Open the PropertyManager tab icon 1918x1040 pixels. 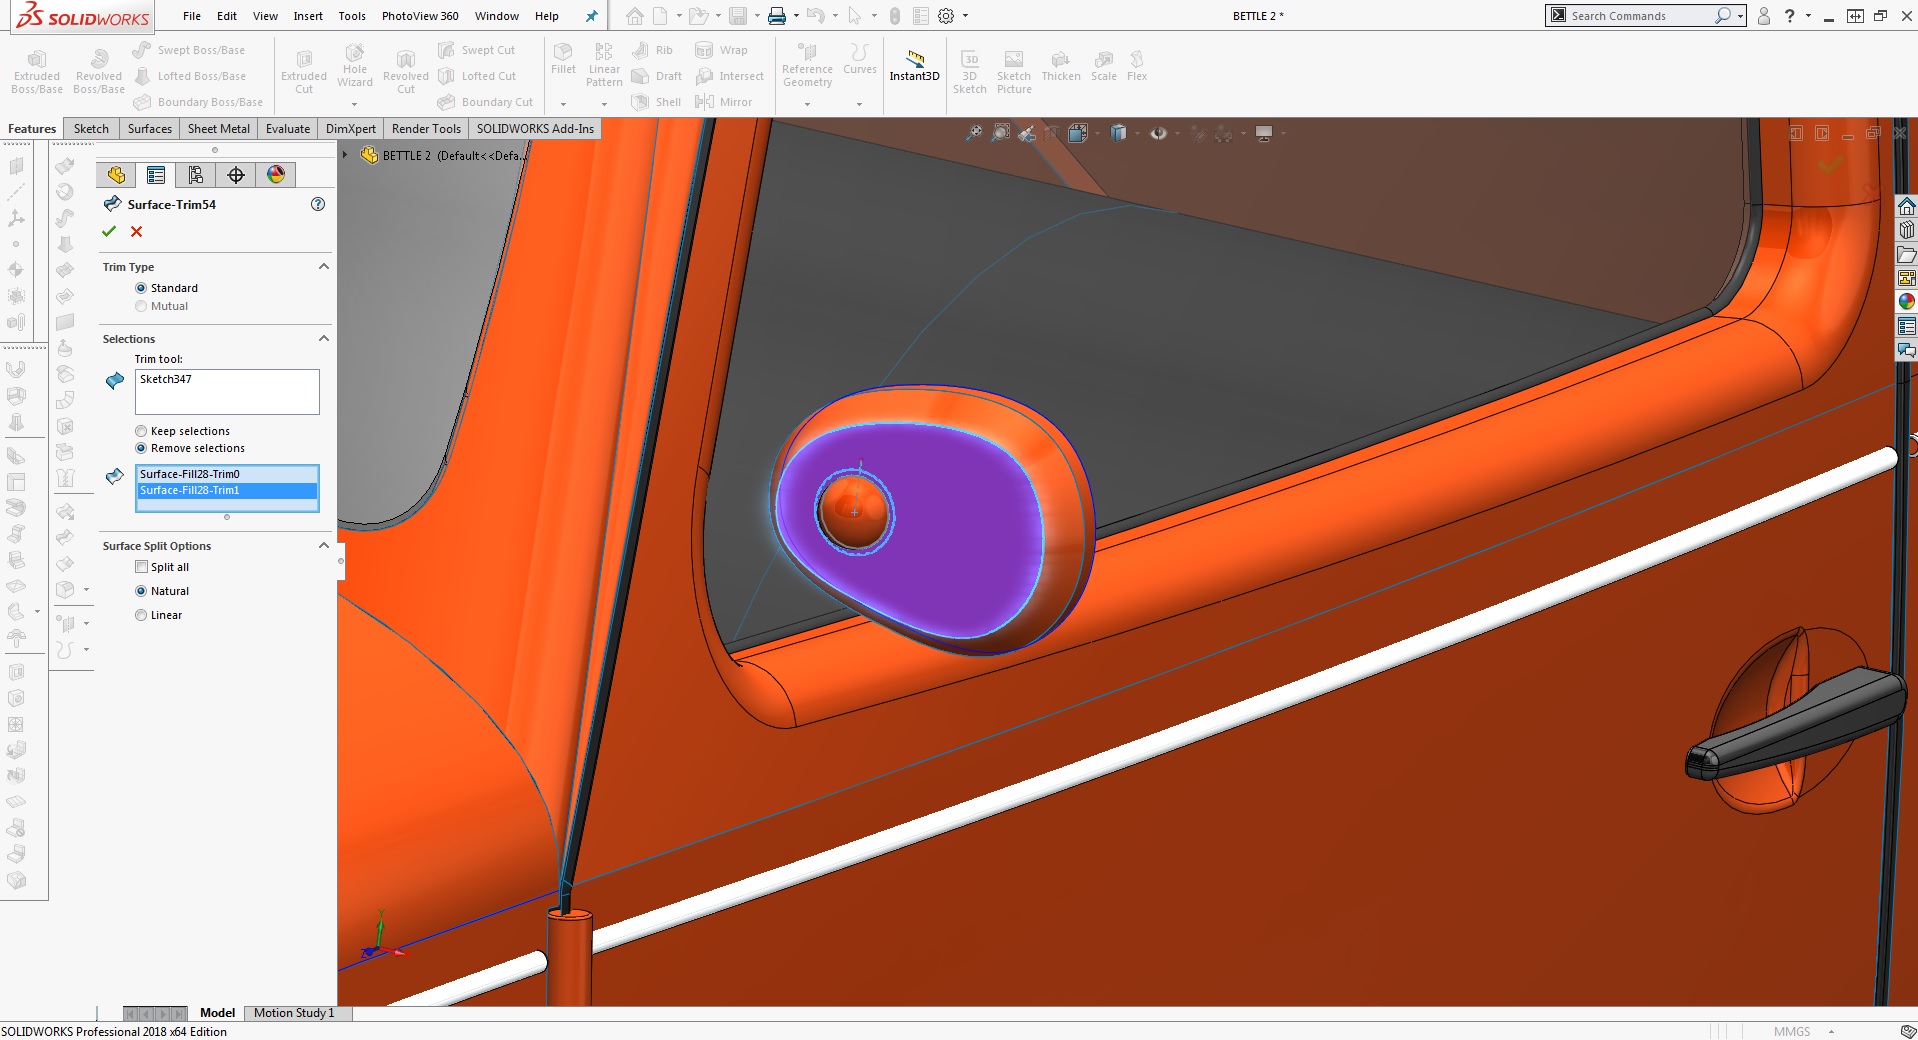[x=156, y=175]
